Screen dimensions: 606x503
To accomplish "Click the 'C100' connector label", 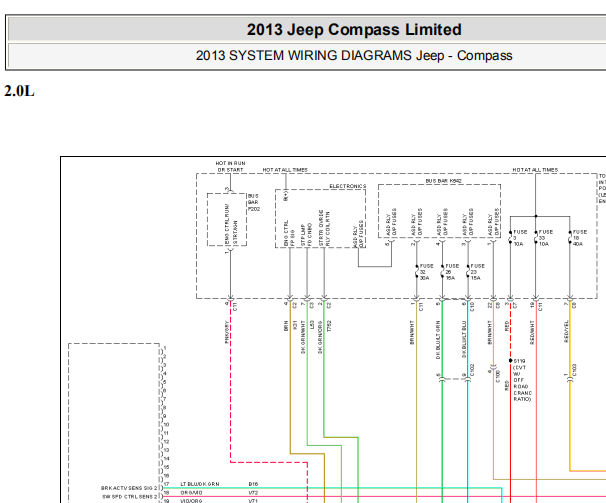I will click(498, 376).
